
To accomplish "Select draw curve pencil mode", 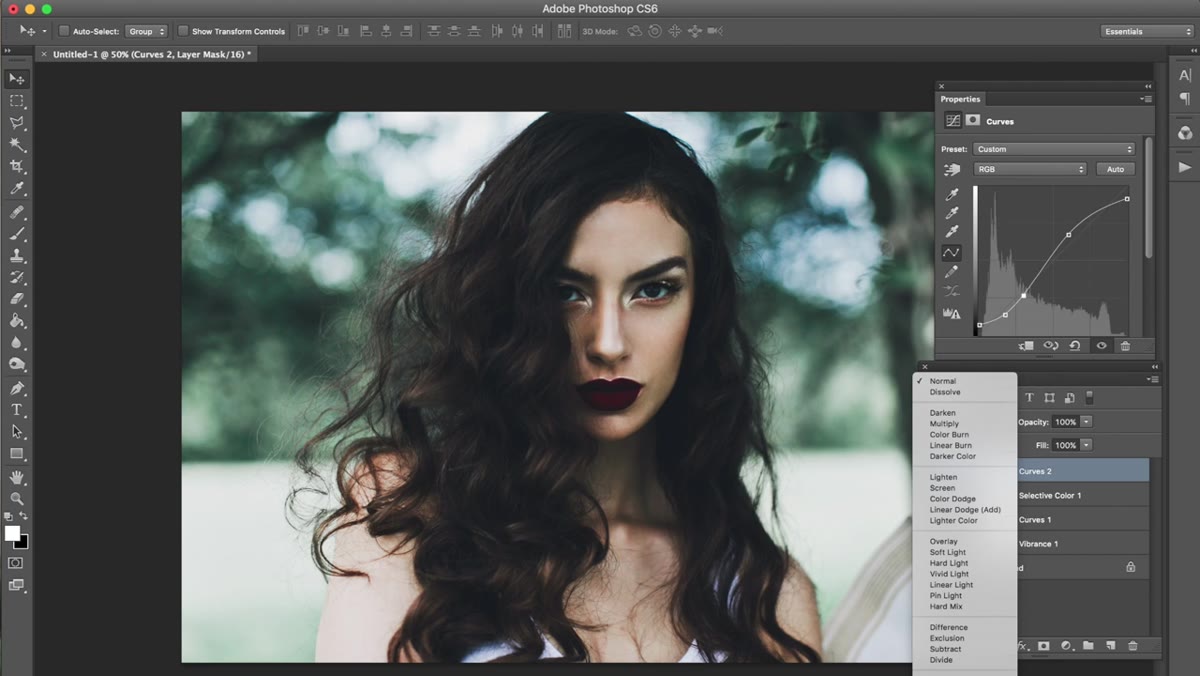I will pos(952,271).
